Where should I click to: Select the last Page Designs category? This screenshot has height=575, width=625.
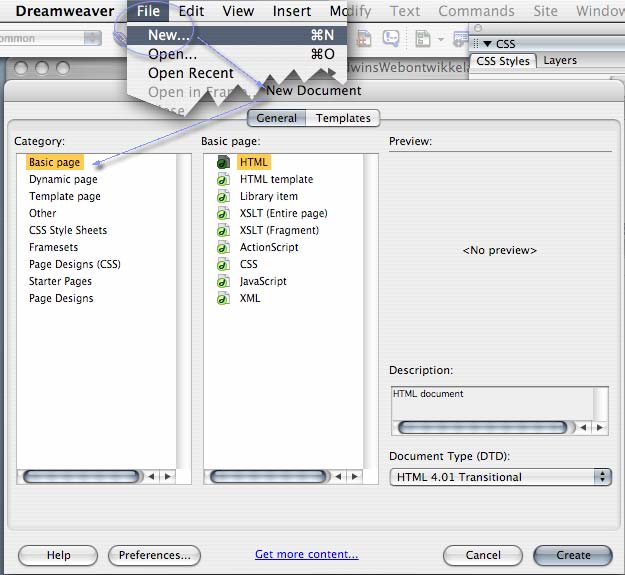[x=61, y=298]
